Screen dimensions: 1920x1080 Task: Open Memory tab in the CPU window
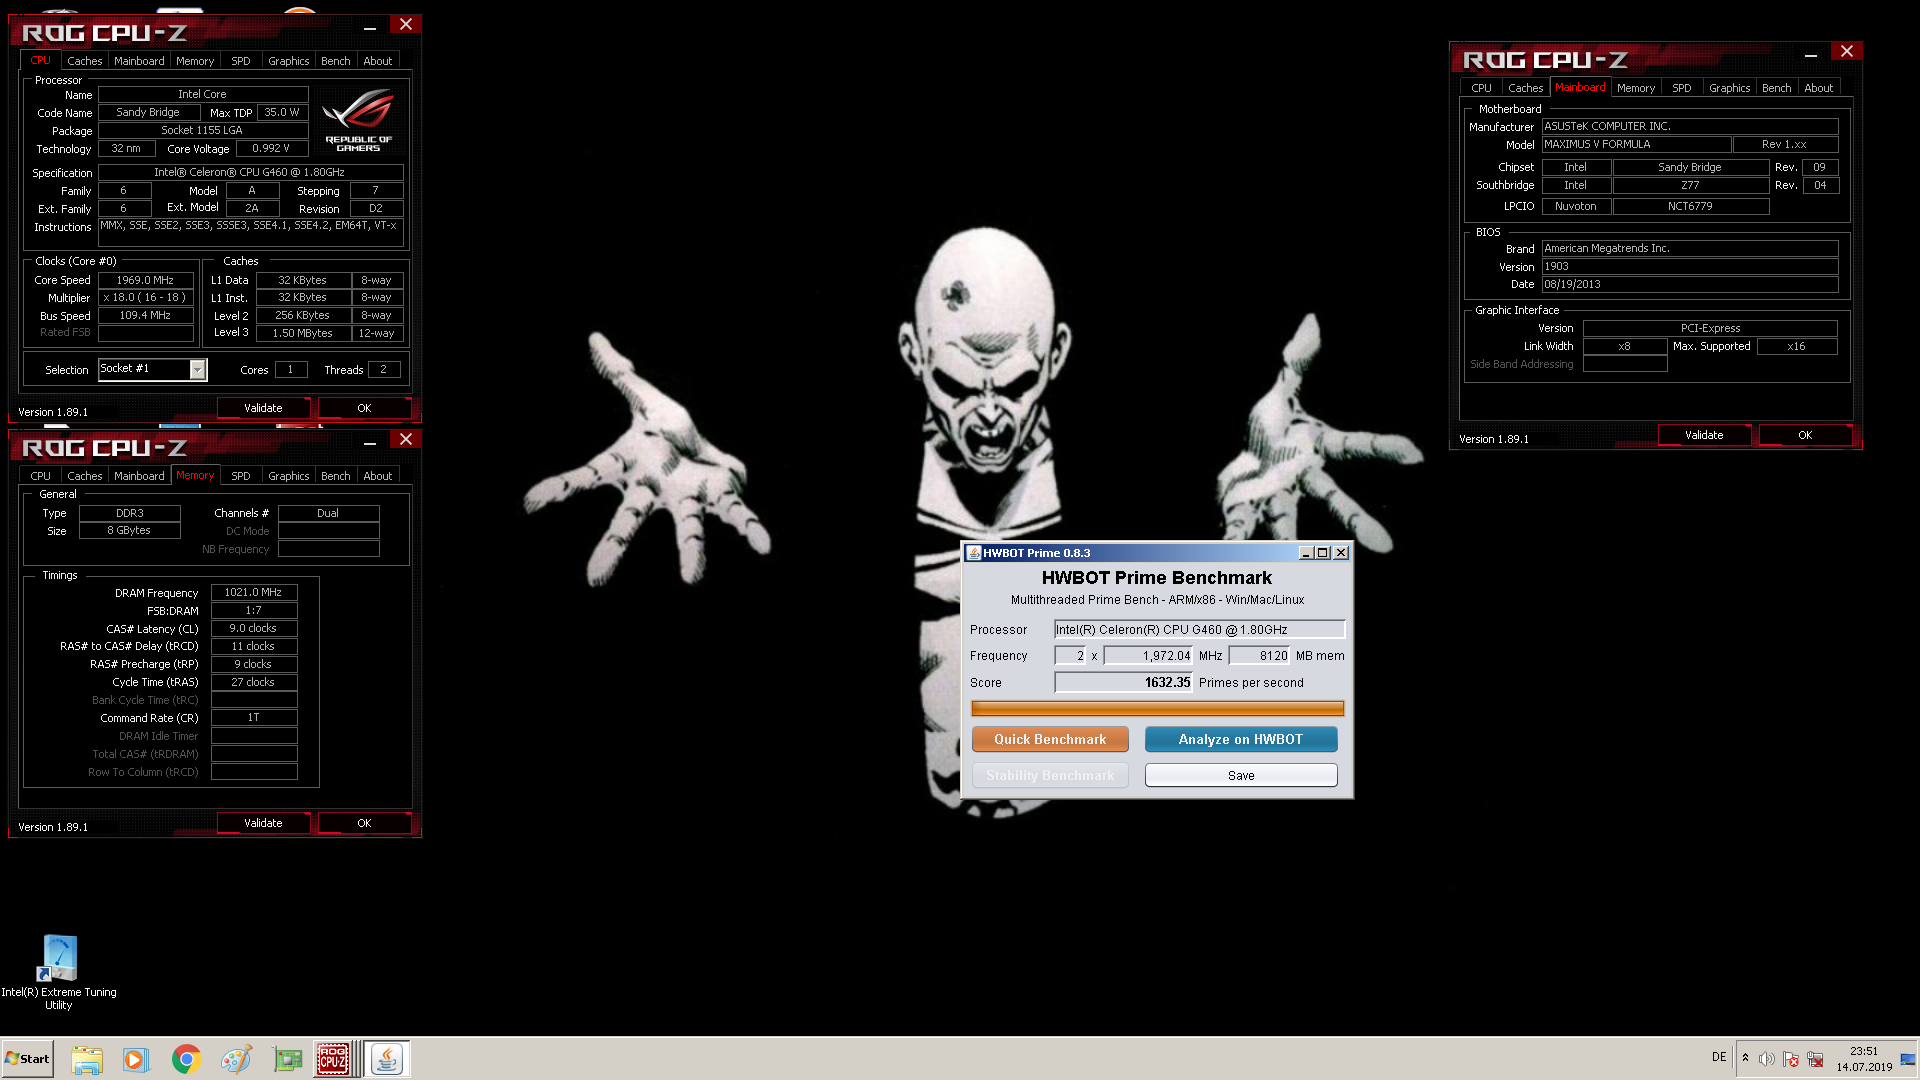195,61
